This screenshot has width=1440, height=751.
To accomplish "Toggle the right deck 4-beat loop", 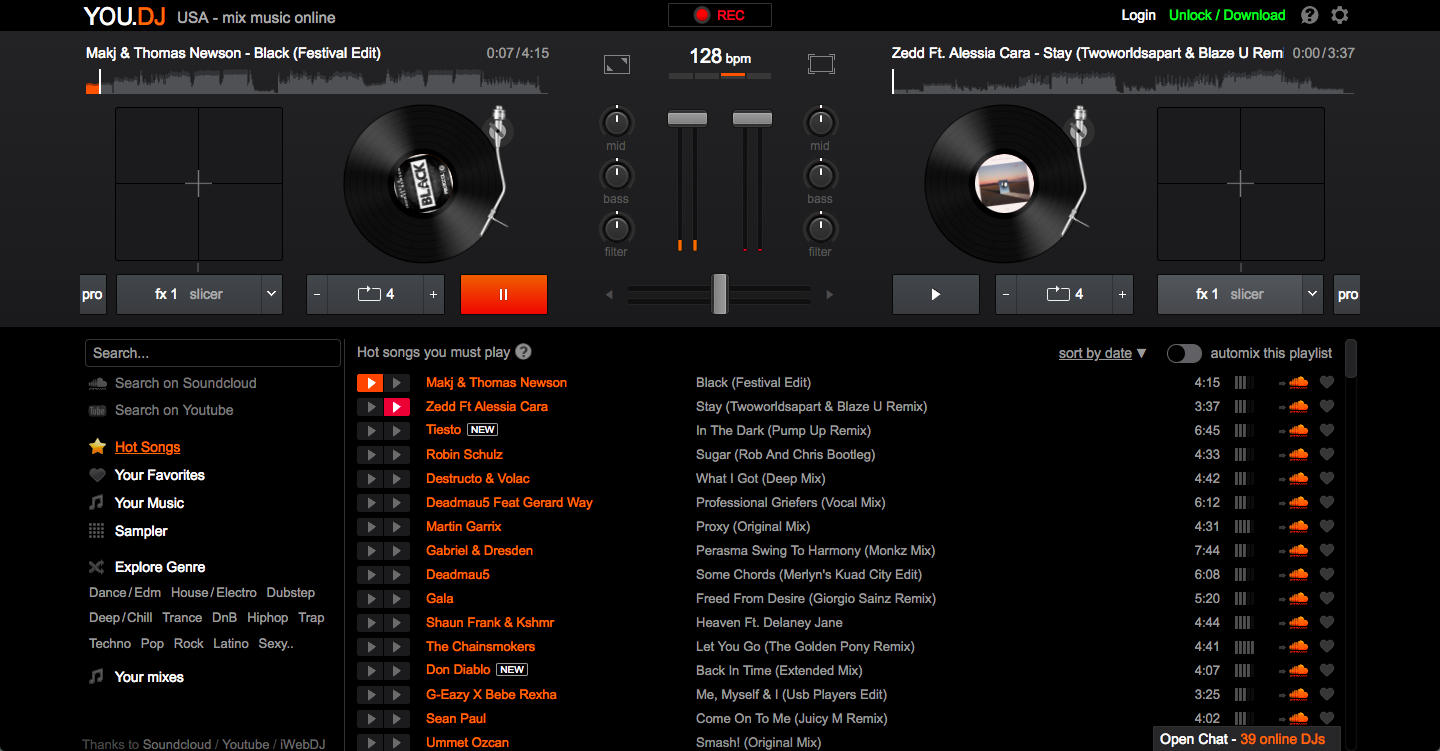I will [x=1064, y=295].
